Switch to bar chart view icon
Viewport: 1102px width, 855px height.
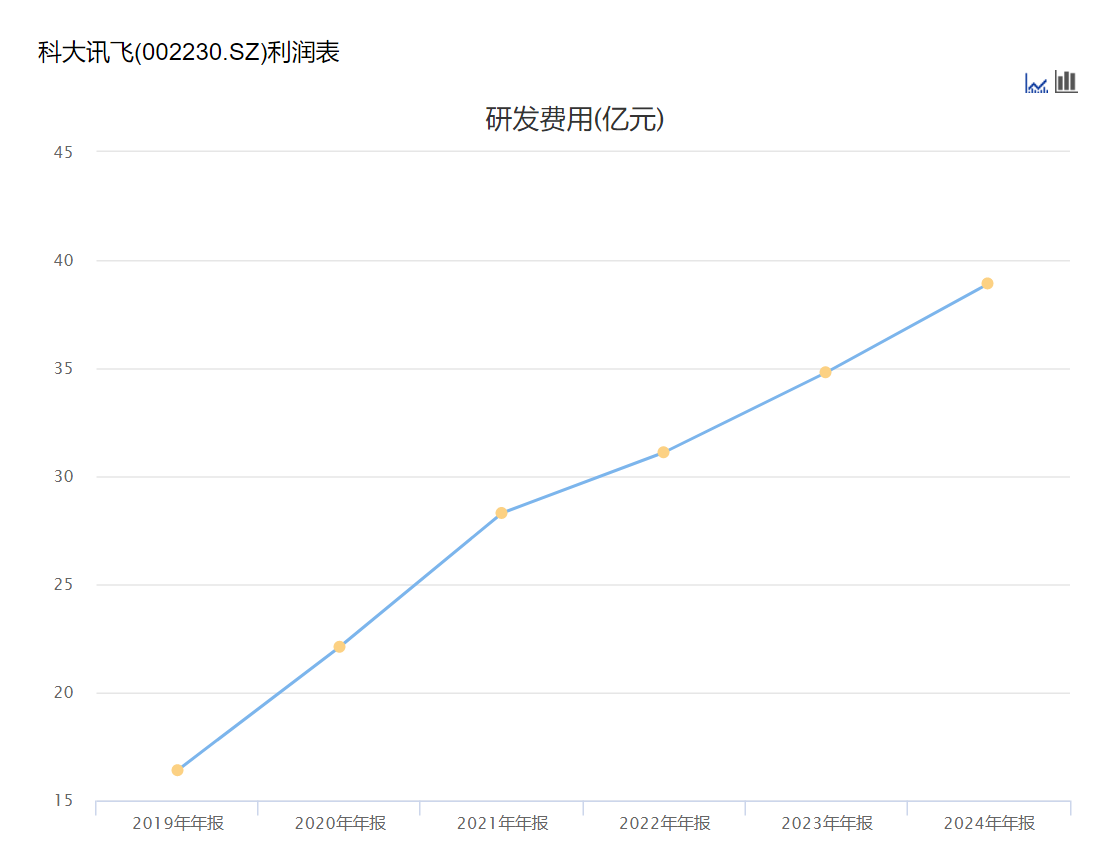coord(1066,81)
